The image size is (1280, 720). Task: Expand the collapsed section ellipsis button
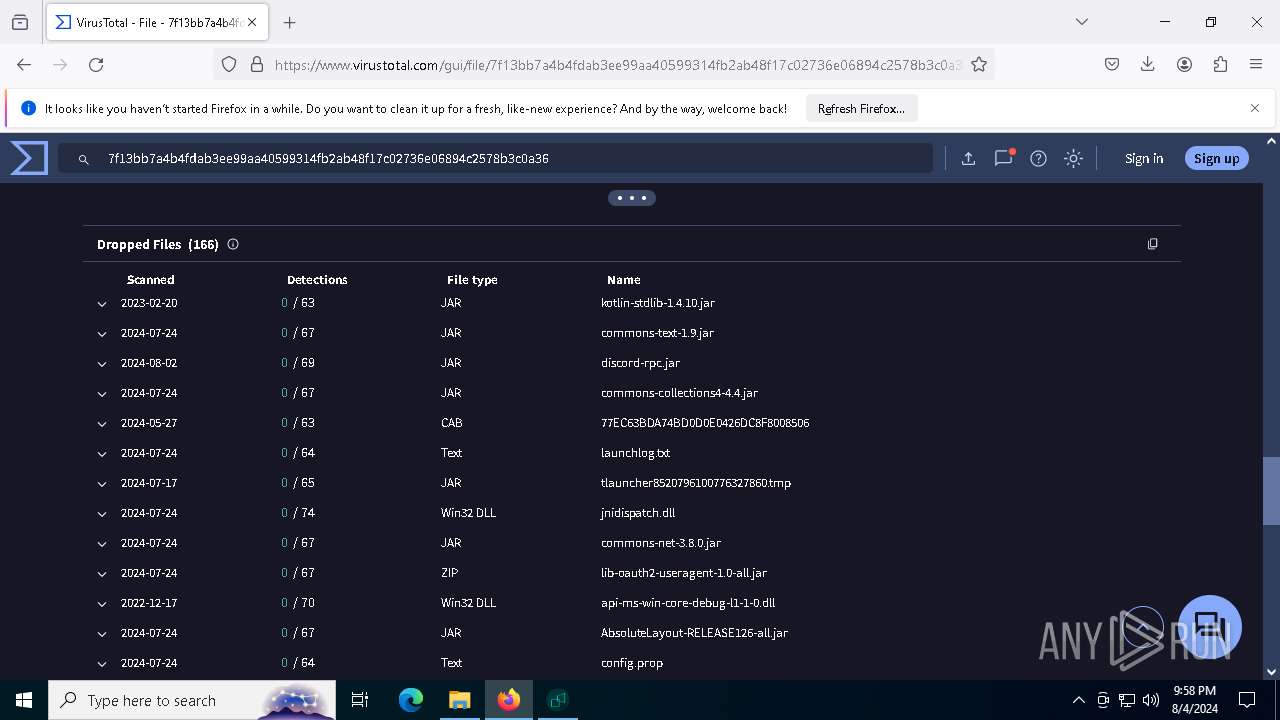coord(632,198)
